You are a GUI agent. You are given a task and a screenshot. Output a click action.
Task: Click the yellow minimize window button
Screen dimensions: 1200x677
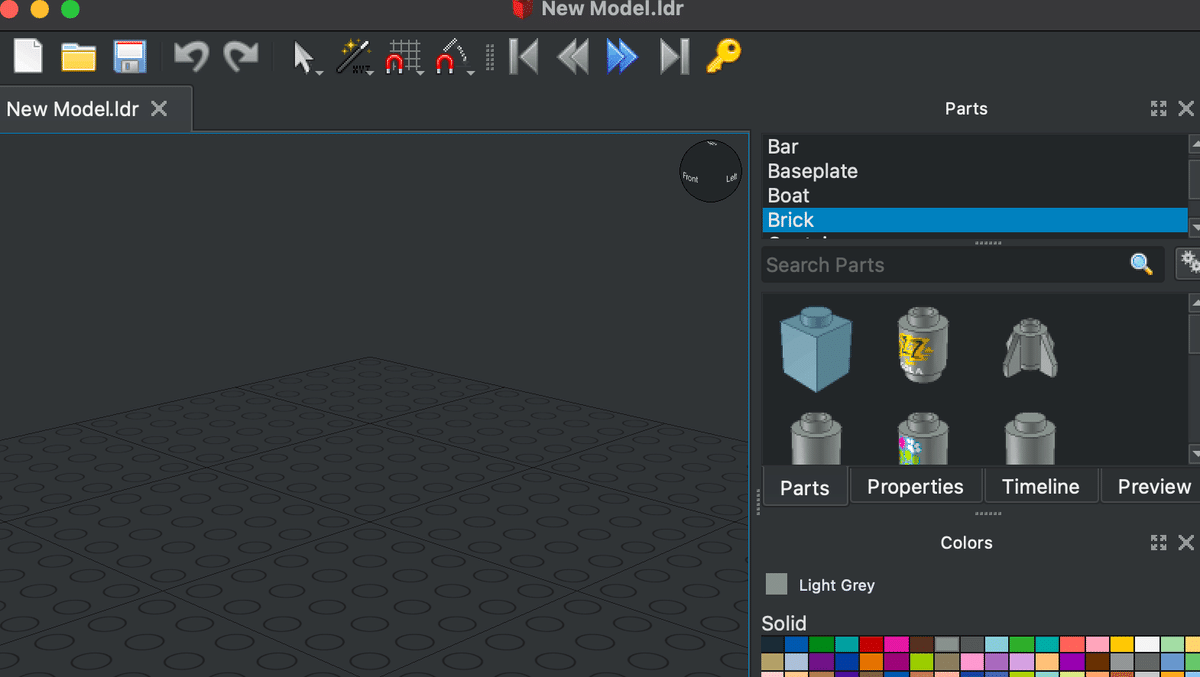coord(40,9)
